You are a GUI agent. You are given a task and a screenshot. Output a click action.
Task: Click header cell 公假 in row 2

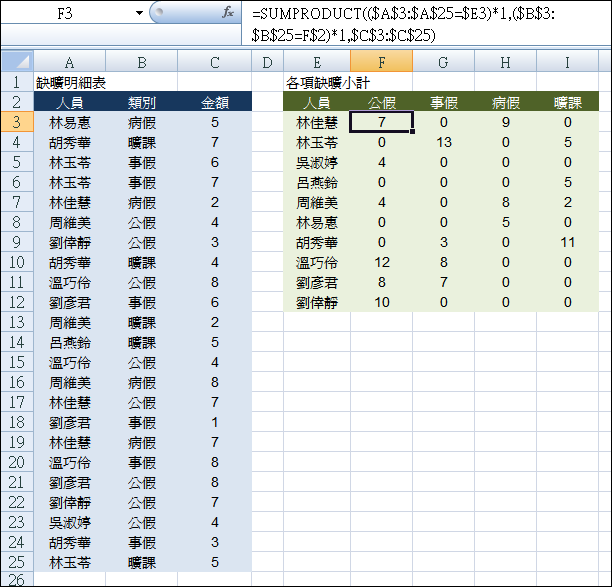pyautogui.click(x=381, y=102)
